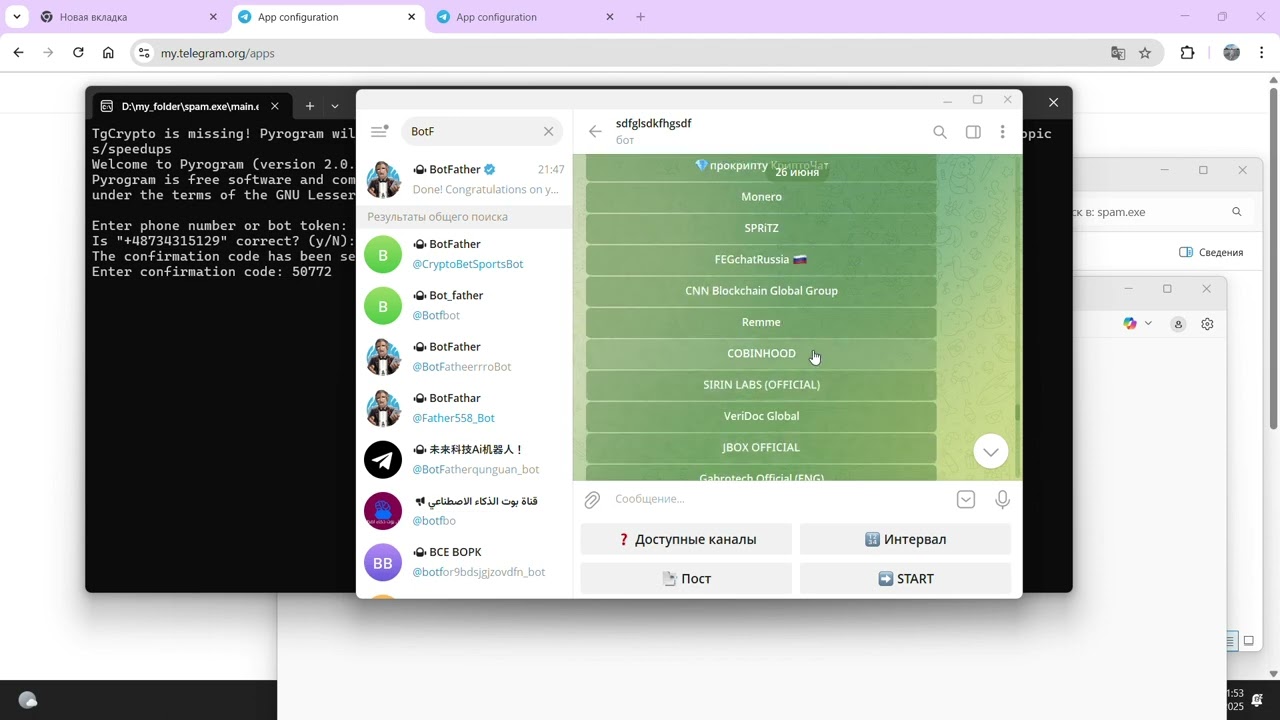Open the verified BotFather chat

tap(464, 179)
